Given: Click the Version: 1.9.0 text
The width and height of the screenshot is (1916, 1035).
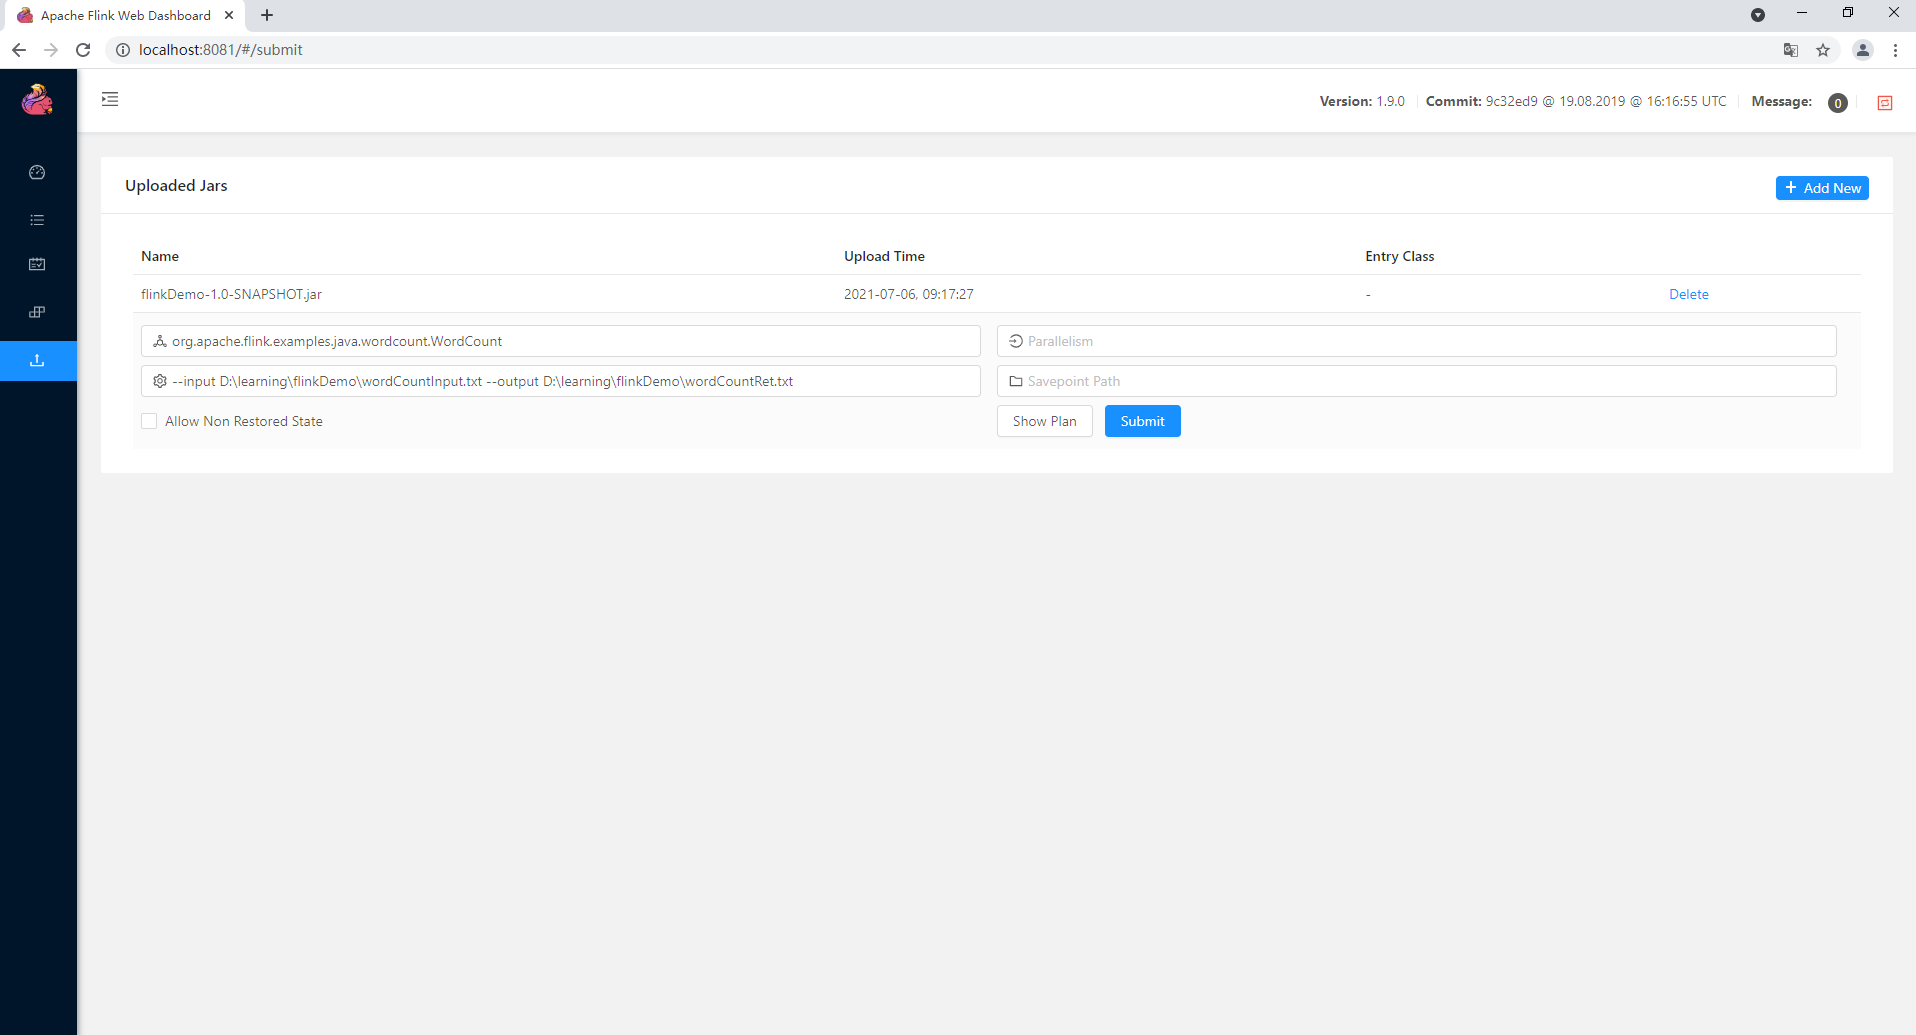Looking at the screenshot, I should pyautogui.click(x=1362, y=101).
